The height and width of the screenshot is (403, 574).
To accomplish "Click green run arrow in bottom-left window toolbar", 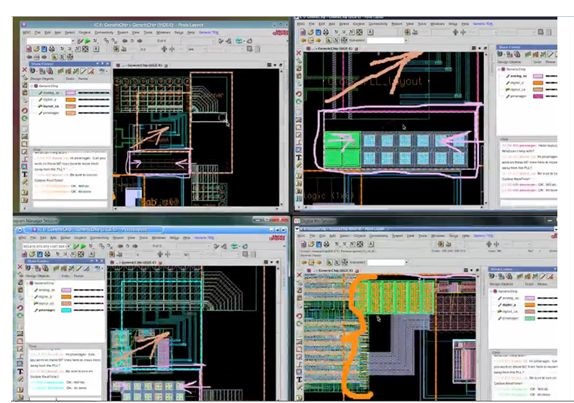I will pos(83,246).
